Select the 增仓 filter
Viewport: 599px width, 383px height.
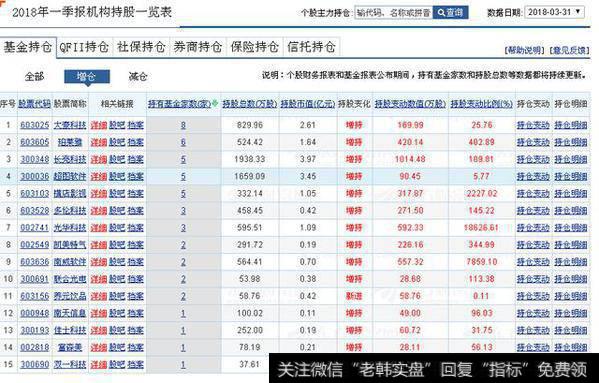[x=87, y=76]
